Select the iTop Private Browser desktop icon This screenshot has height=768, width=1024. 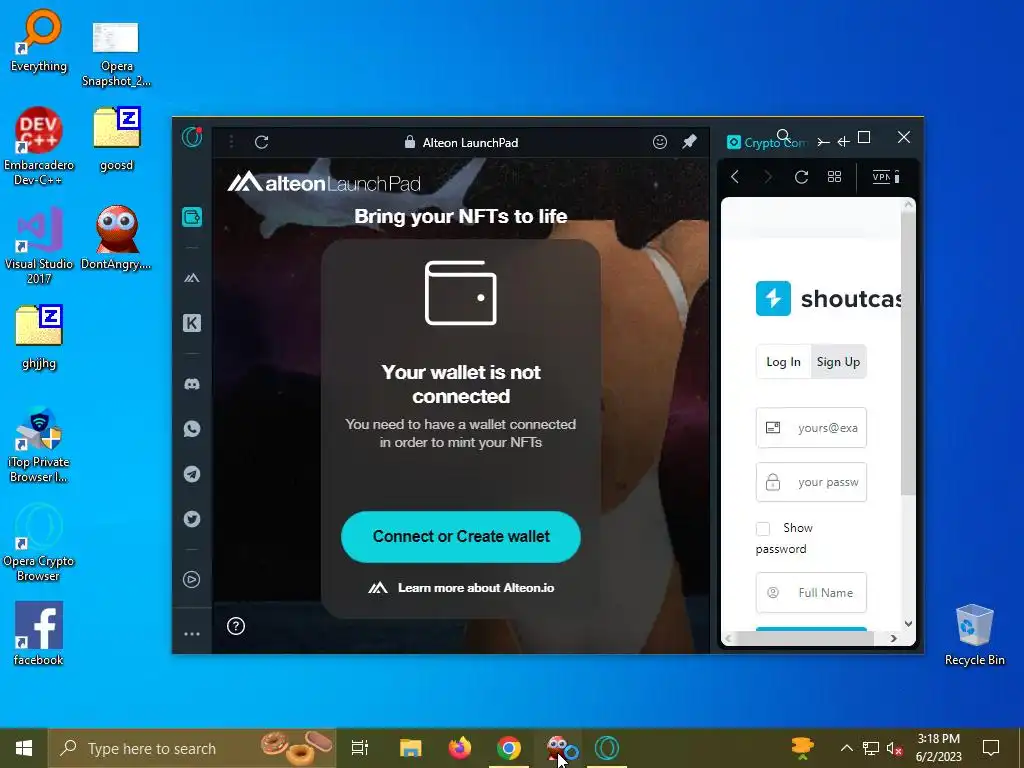pos(39,445)
